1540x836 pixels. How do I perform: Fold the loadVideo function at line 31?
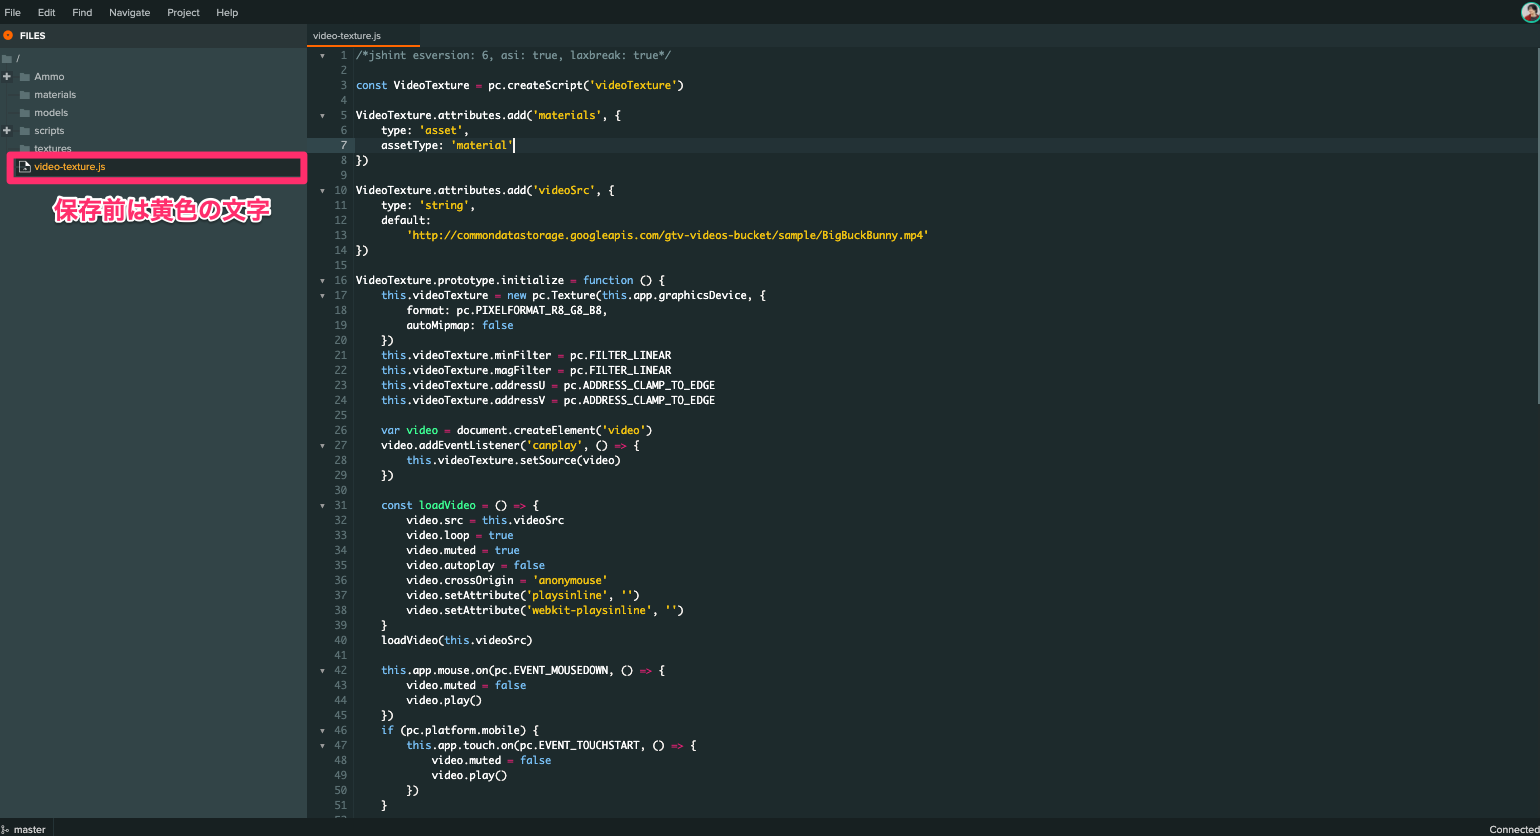[322, 506]
